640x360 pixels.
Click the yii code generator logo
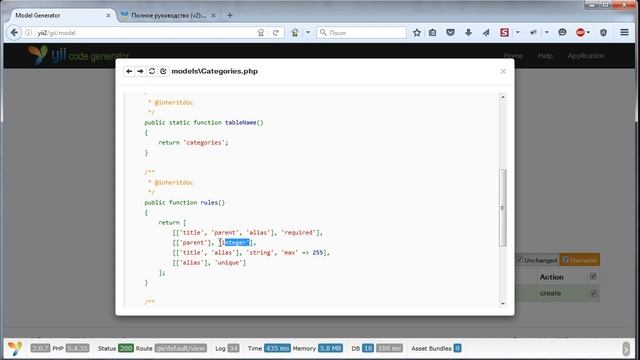78,55
